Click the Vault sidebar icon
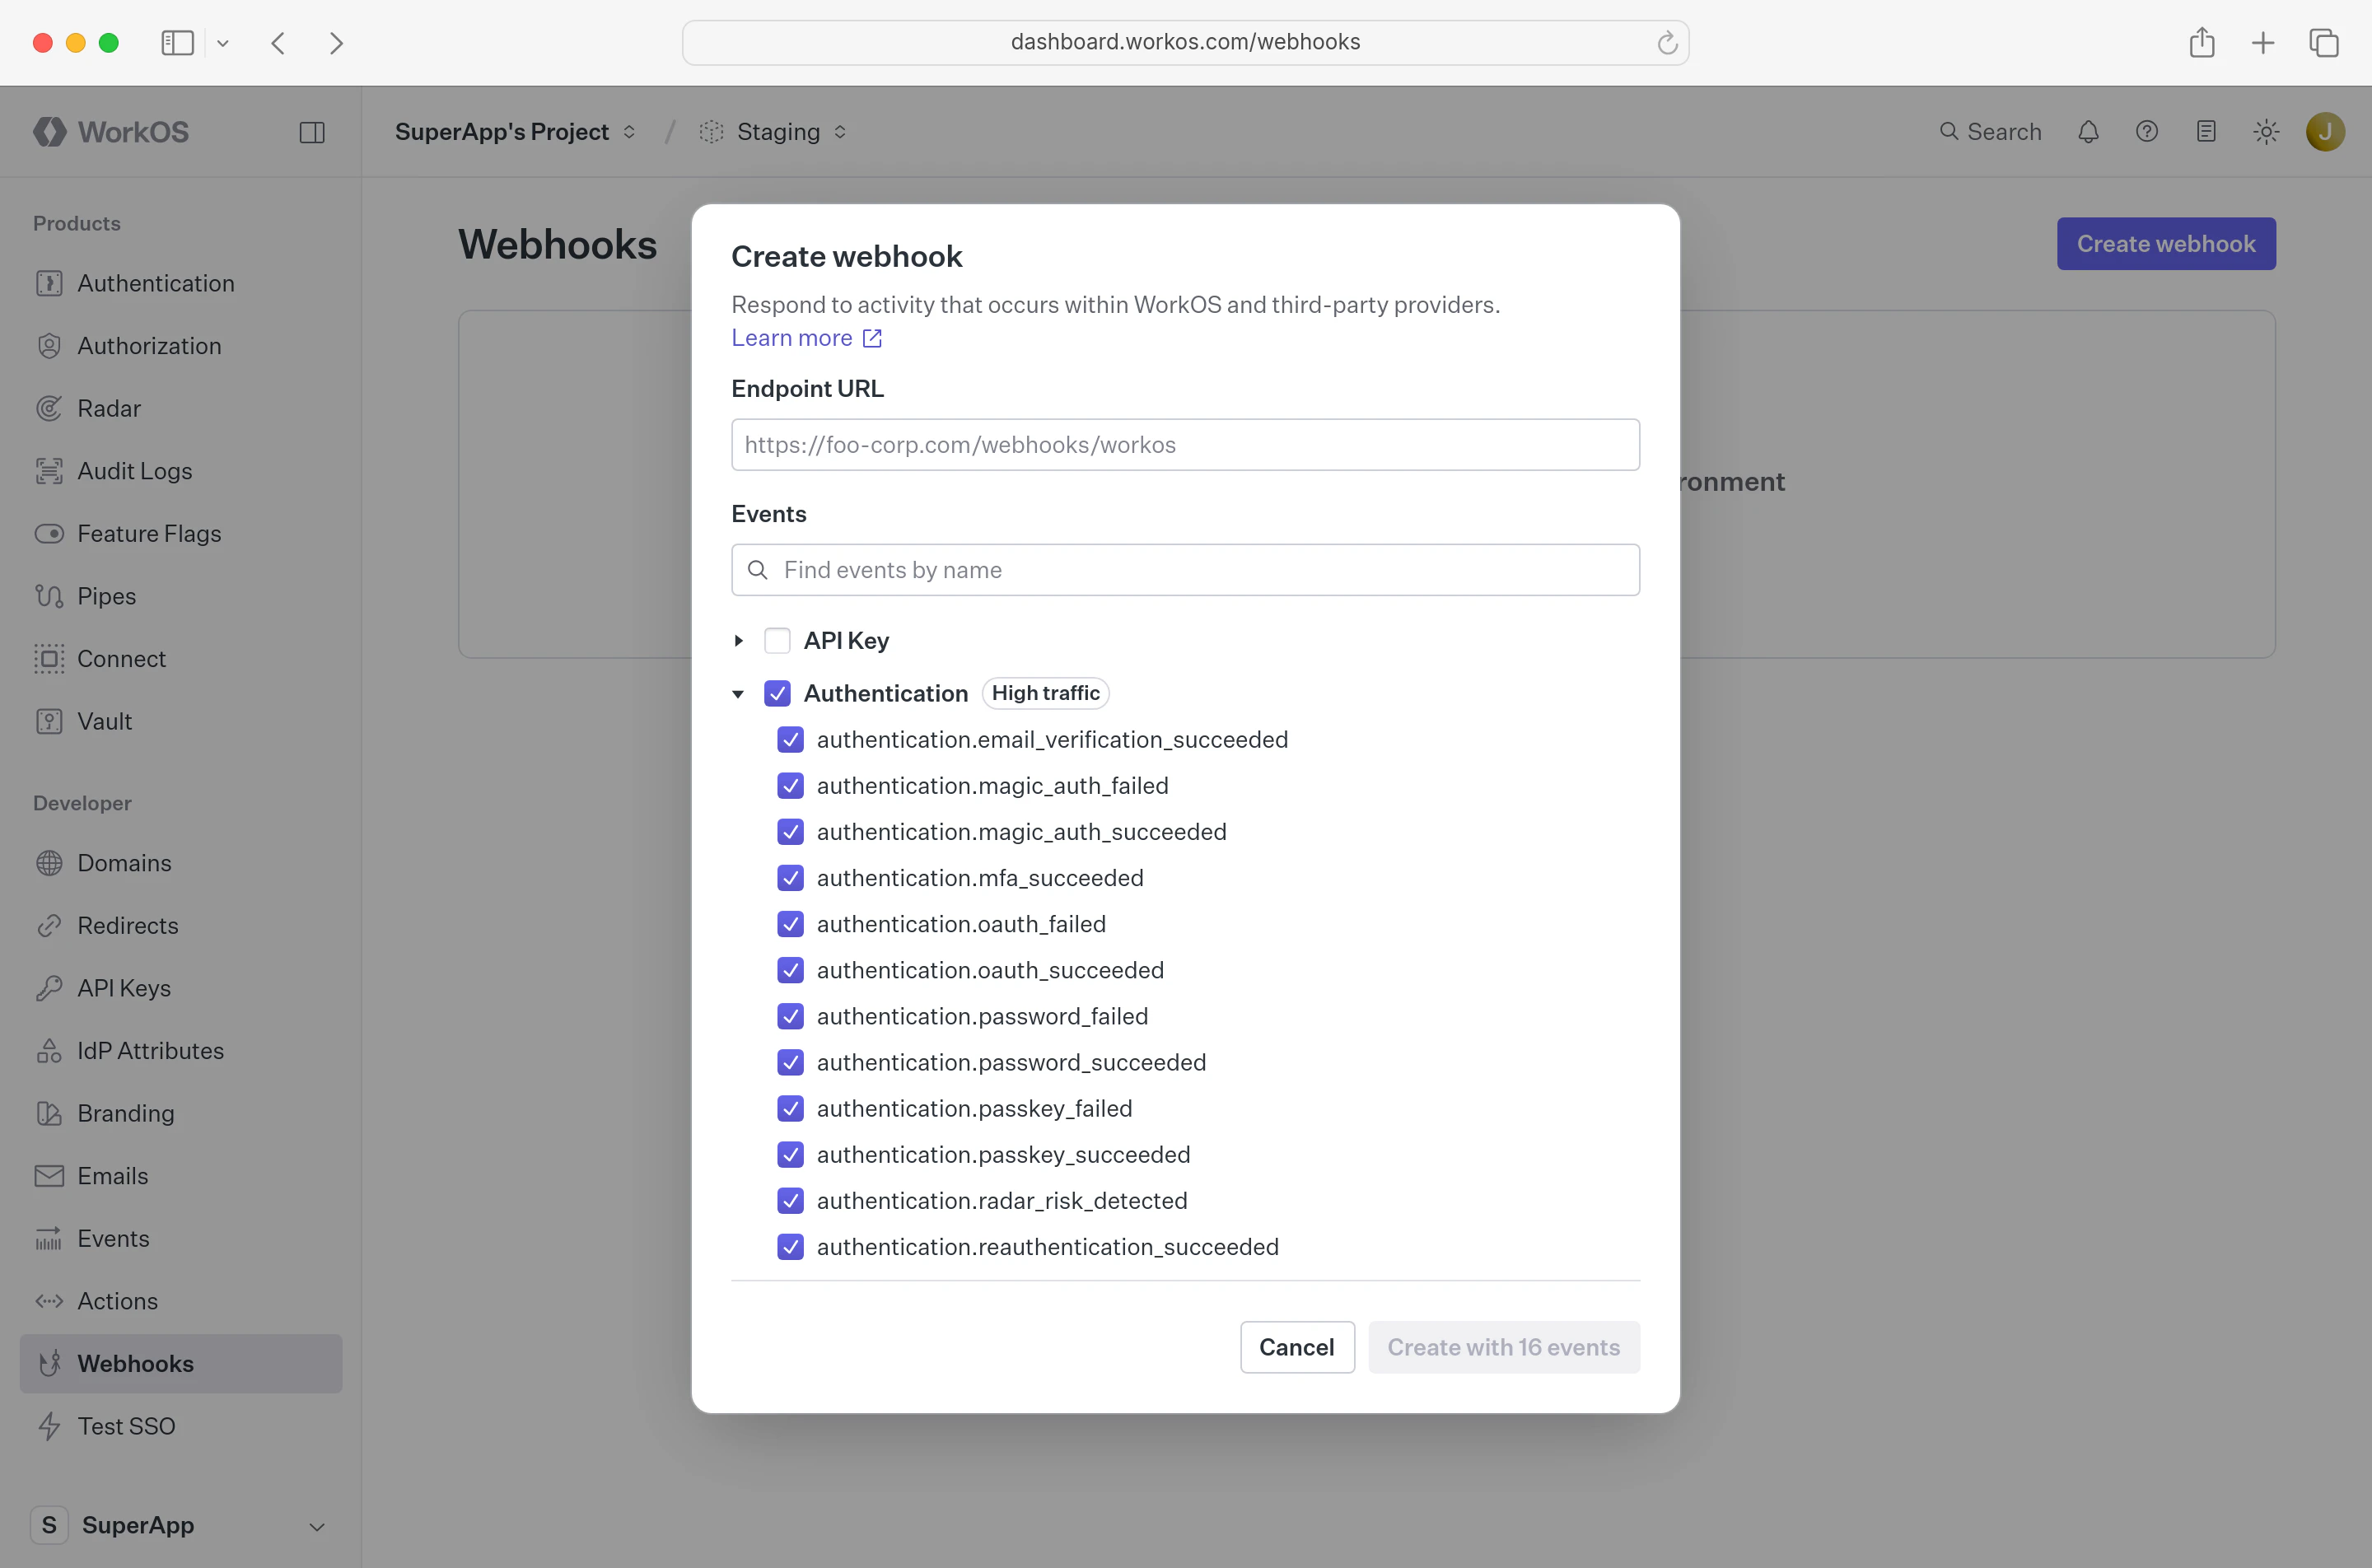Image resolution: width=2372 pixels, height=1568 pixels. [x=49, y=721]
